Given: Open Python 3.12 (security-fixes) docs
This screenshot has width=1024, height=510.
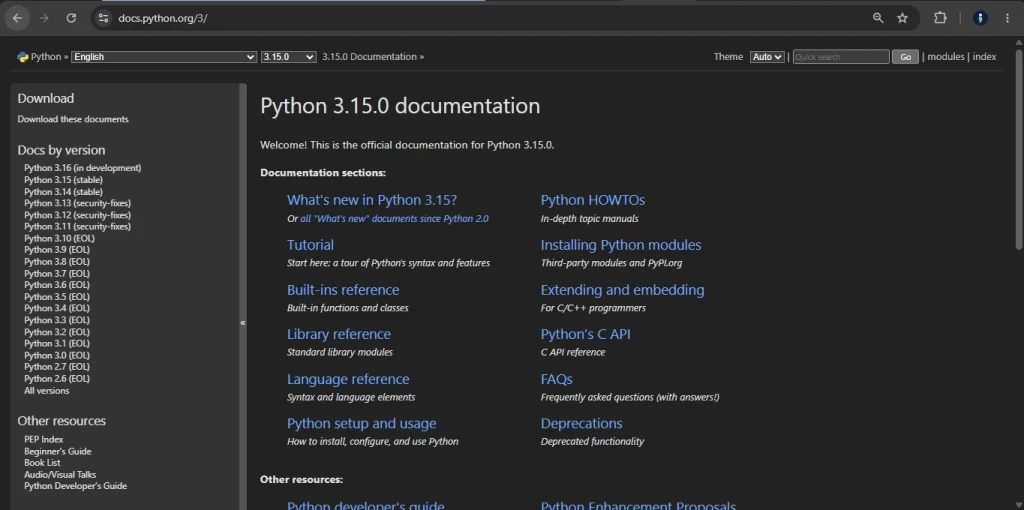Looking at the screenshot, I should point(78,215).
